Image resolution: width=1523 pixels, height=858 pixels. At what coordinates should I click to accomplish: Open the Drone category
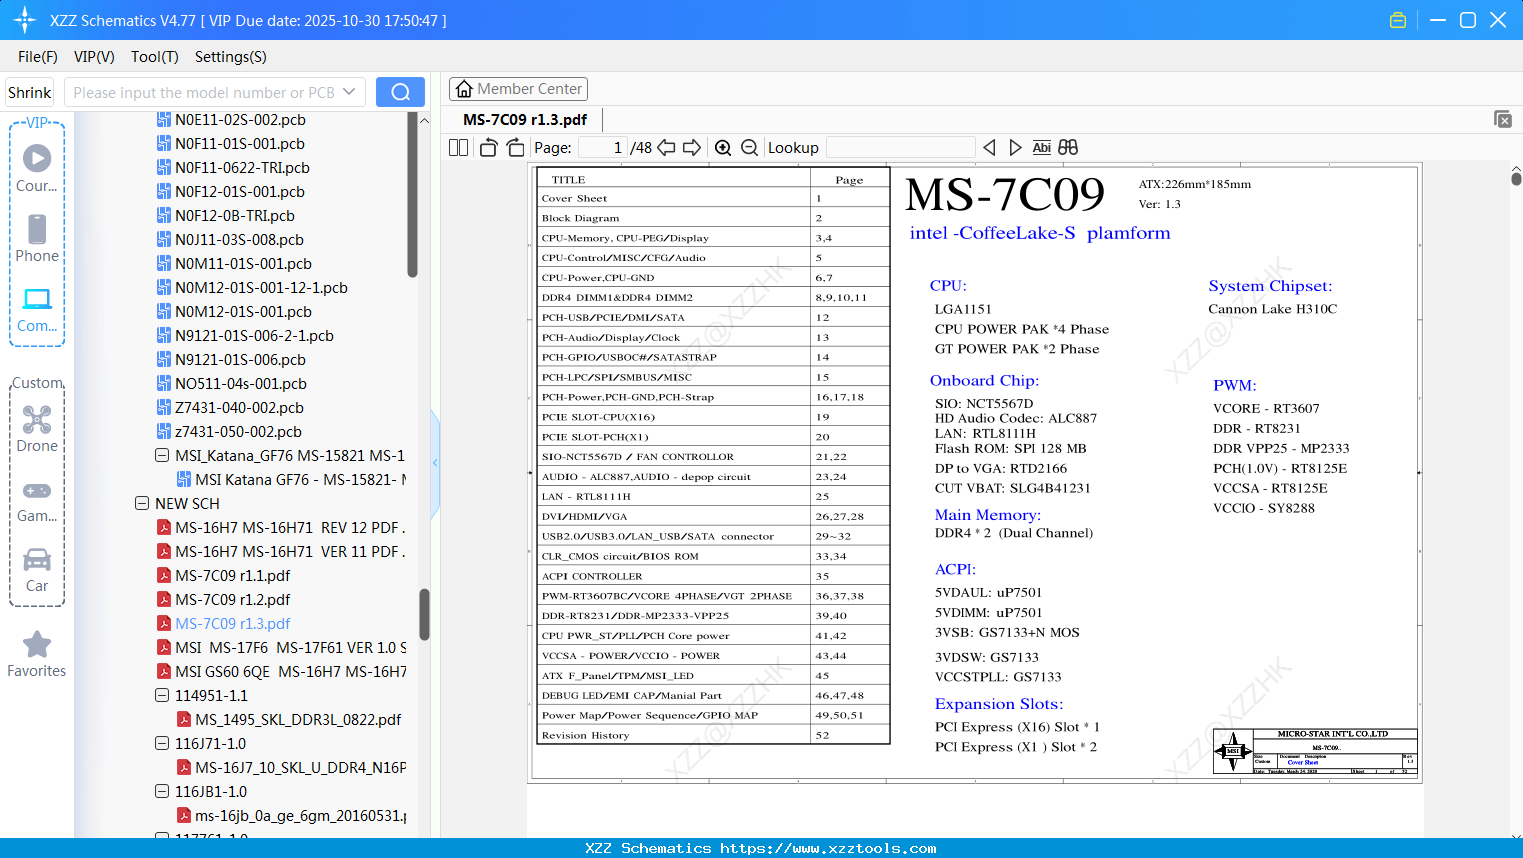click(37, 429)
